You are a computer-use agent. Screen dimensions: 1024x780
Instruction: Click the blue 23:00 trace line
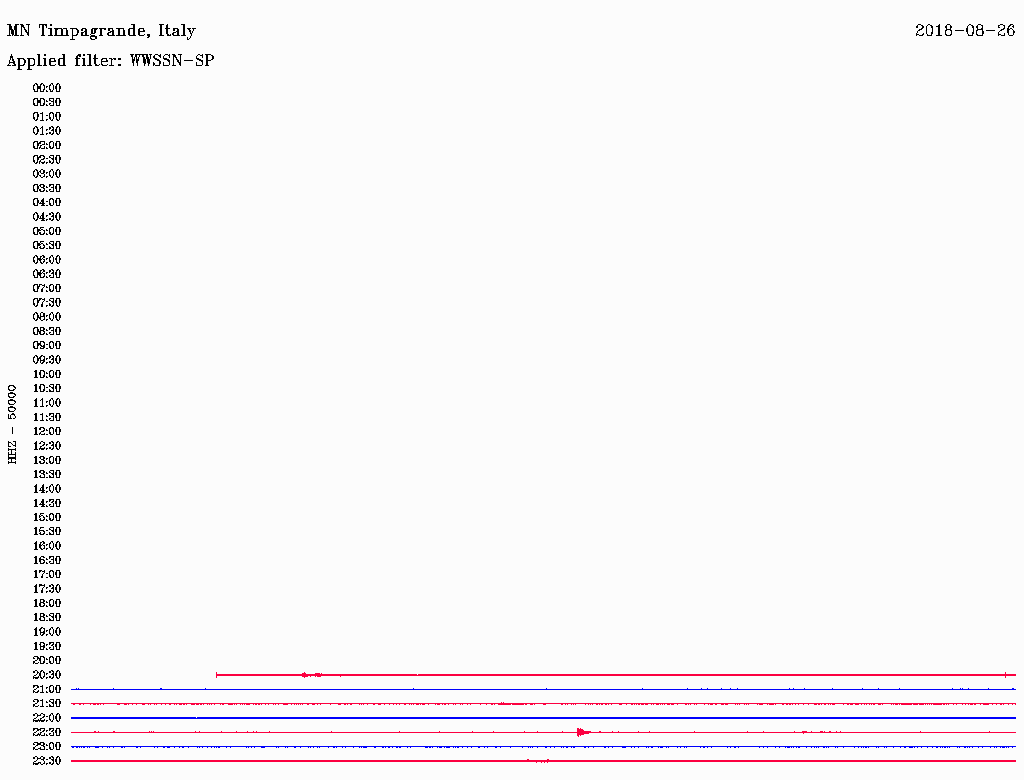(x=543, y=746)
